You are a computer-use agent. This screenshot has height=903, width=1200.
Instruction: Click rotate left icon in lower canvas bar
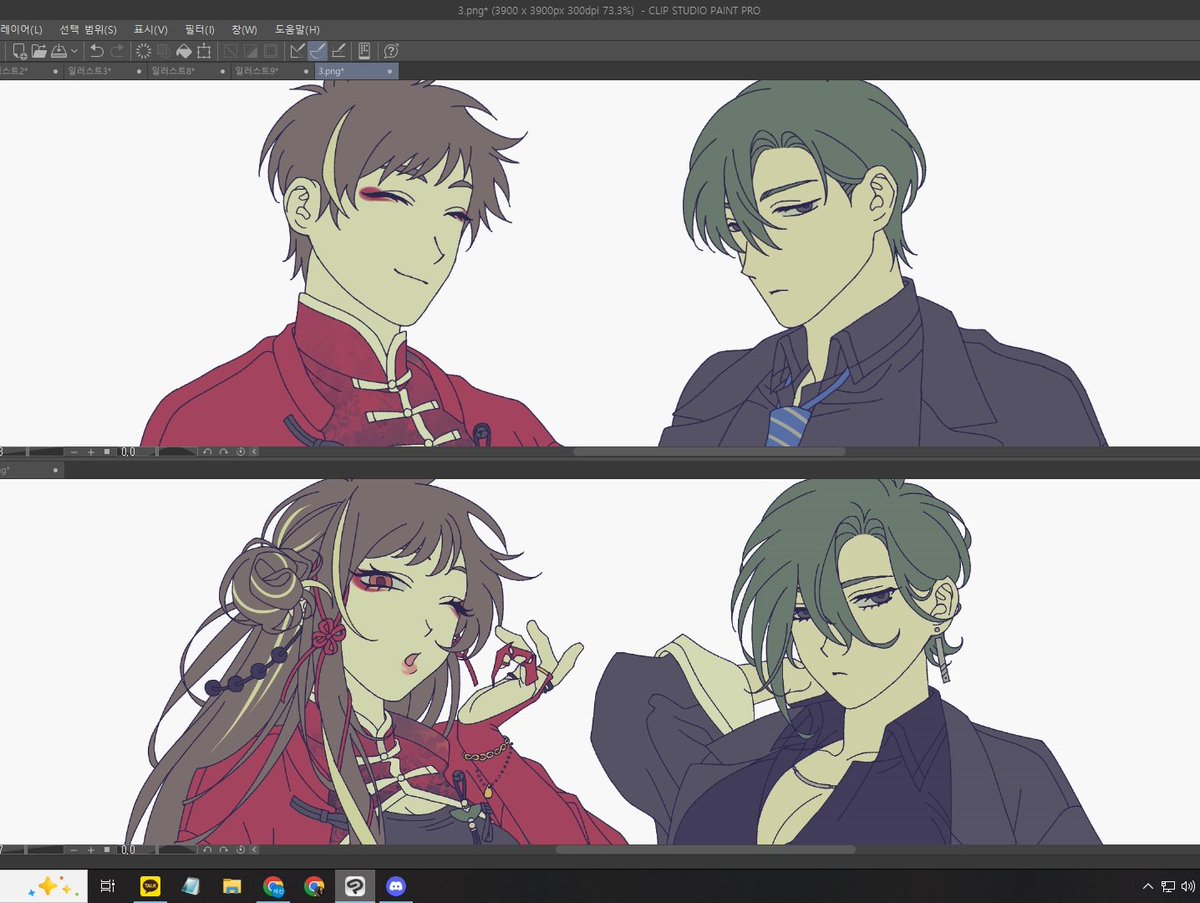(x=207, y=850)
